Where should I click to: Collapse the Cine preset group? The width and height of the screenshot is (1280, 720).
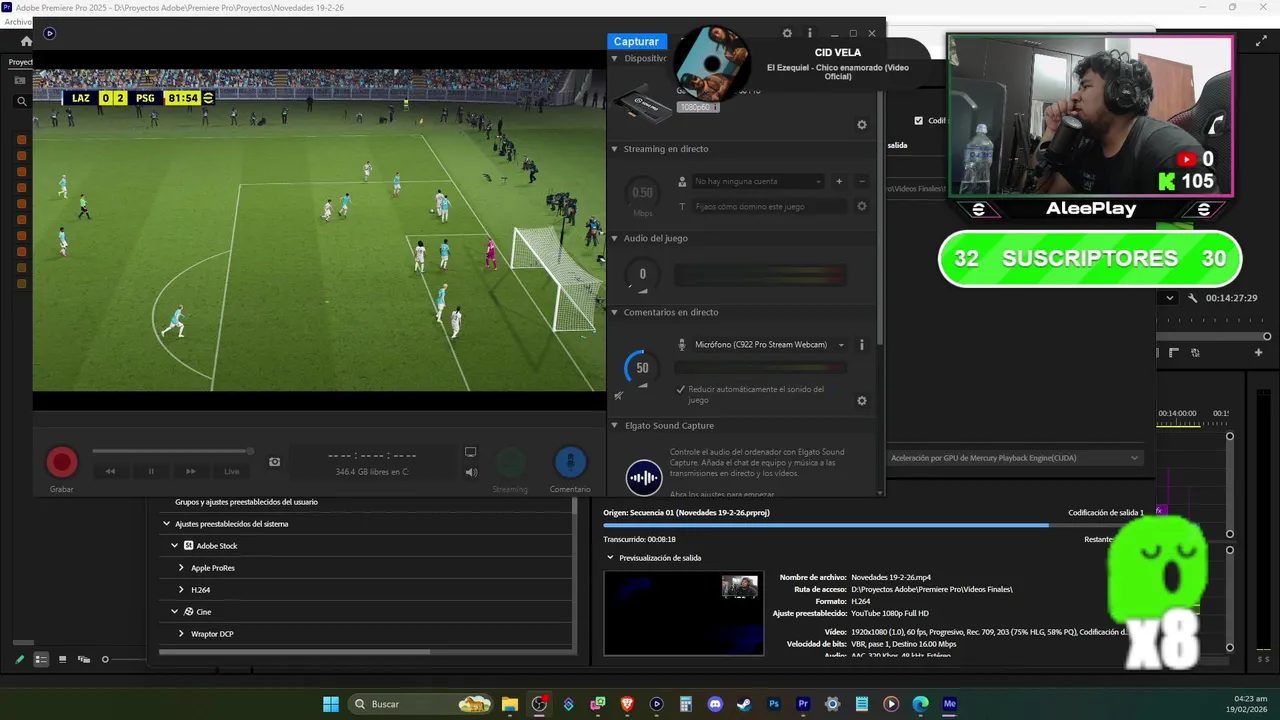pyautogui.click(x=175, y=612)
